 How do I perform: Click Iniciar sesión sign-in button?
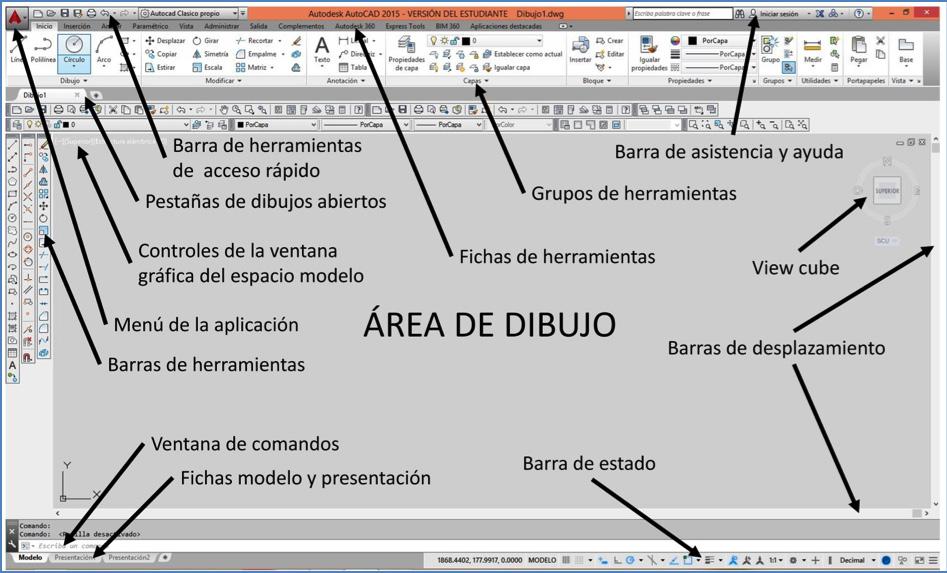pos(779,13)
